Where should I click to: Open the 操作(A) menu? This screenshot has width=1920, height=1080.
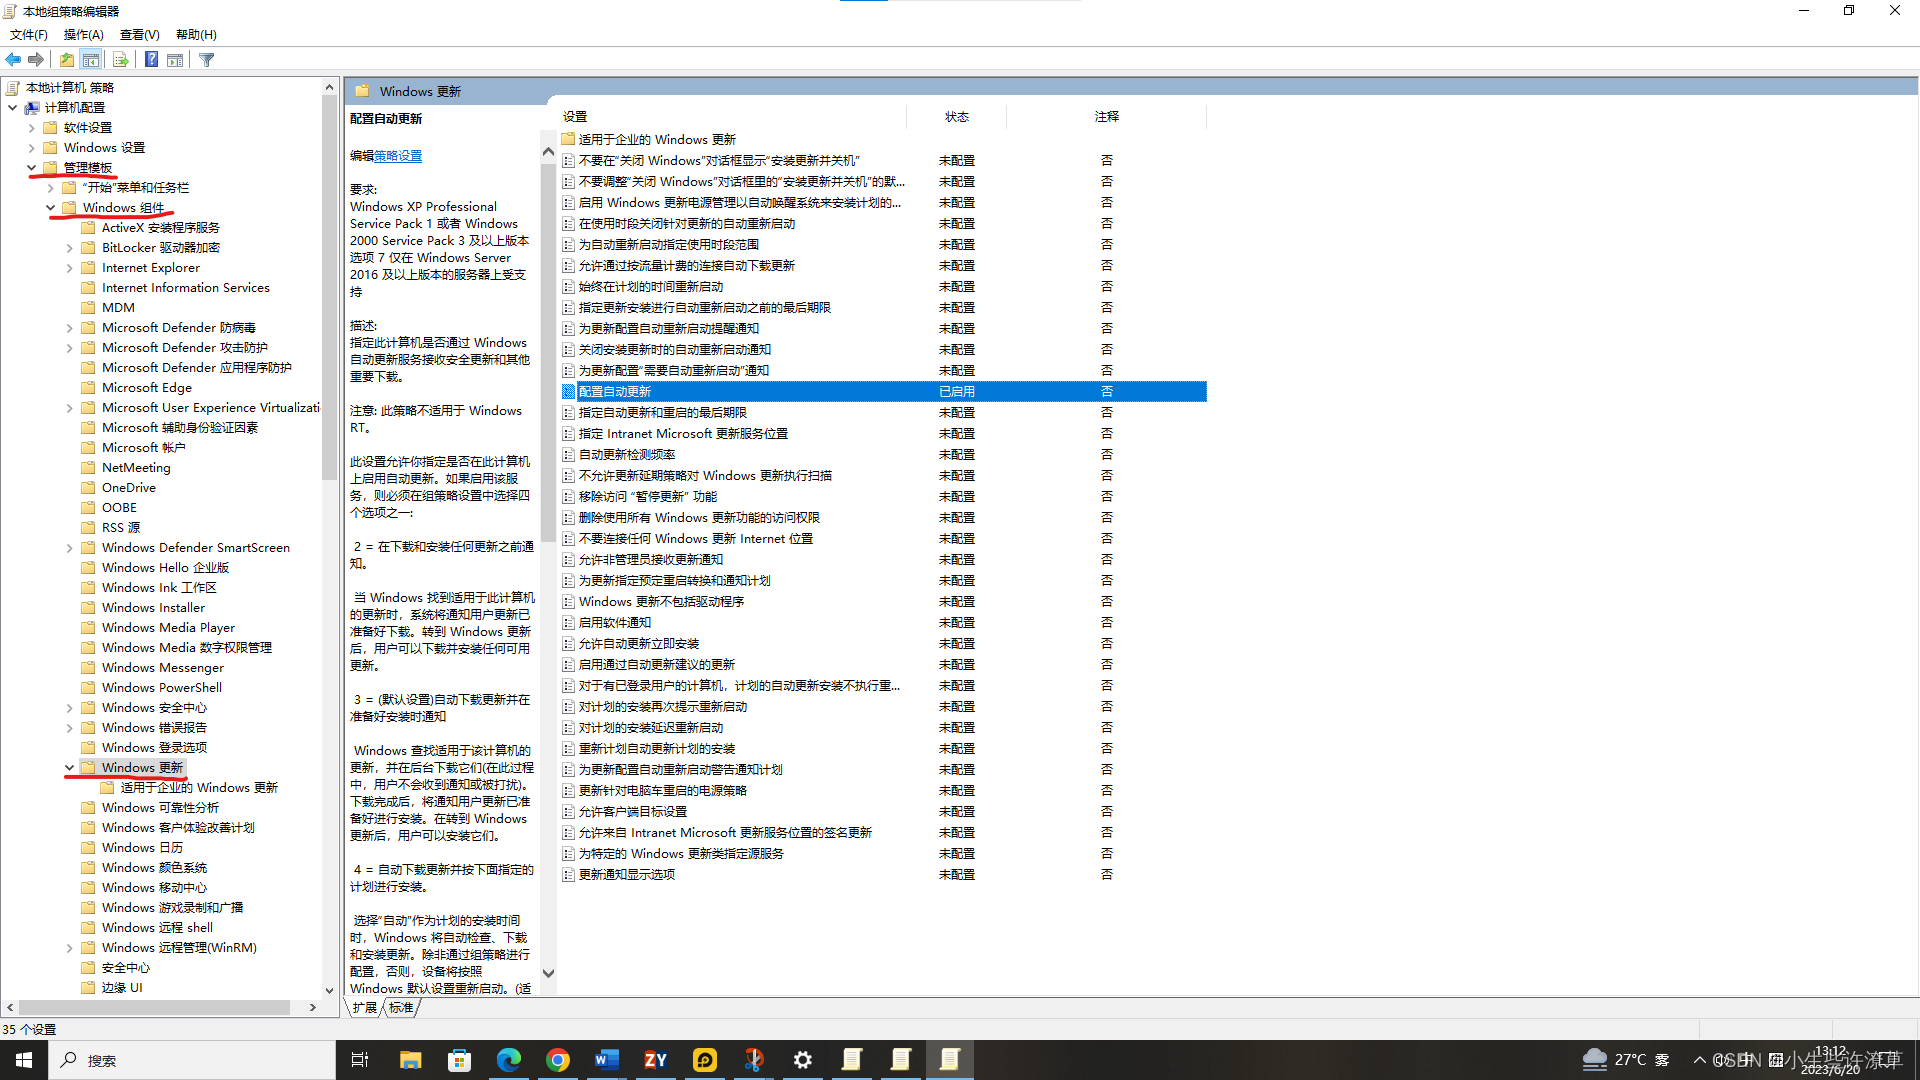(x=83, y=35)
